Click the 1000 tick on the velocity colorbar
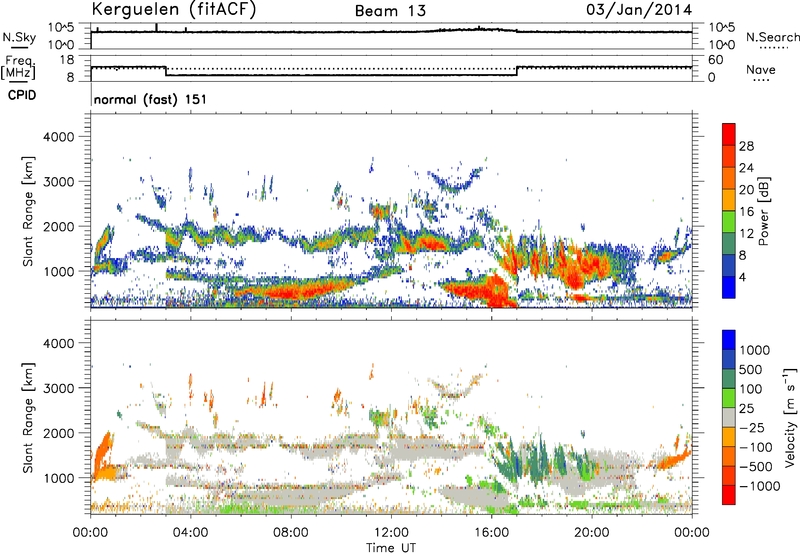The image size is (800, 554). point(755,350)
